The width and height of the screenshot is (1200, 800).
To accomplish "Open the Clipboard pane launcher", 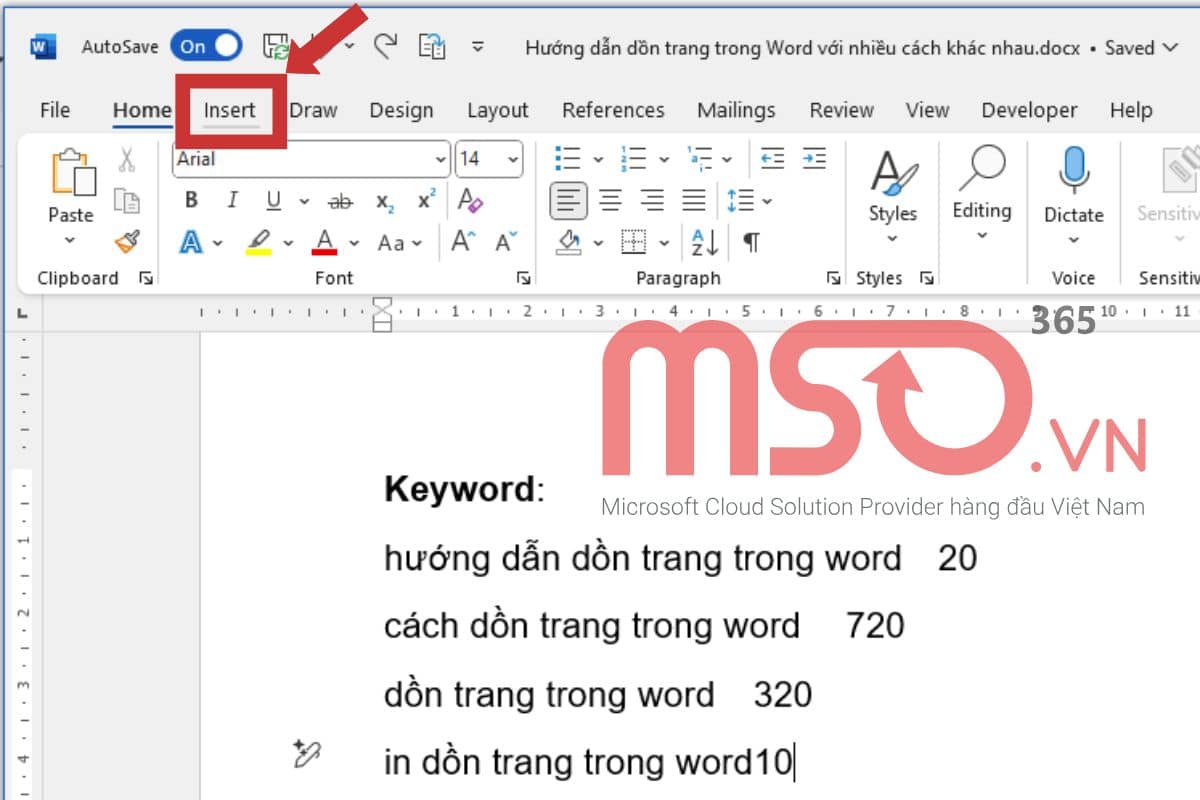I will (x=146, y=279).
